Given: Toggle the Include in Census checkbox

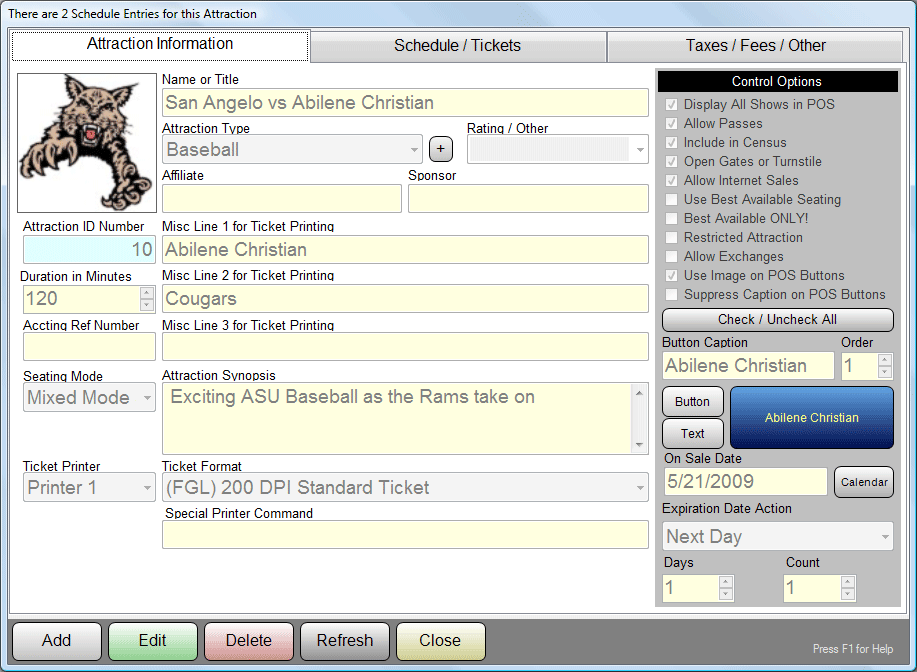Looking at the screenshot, I should click(x=671, y=143).
